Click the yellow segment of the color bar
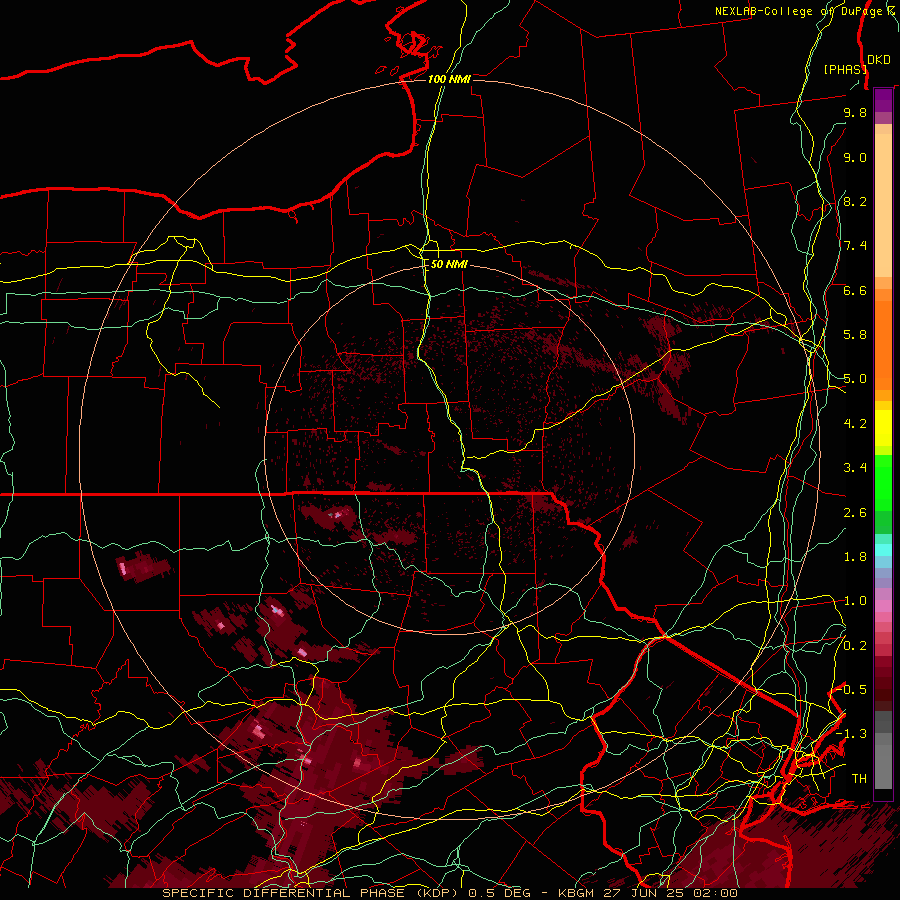 883,428
